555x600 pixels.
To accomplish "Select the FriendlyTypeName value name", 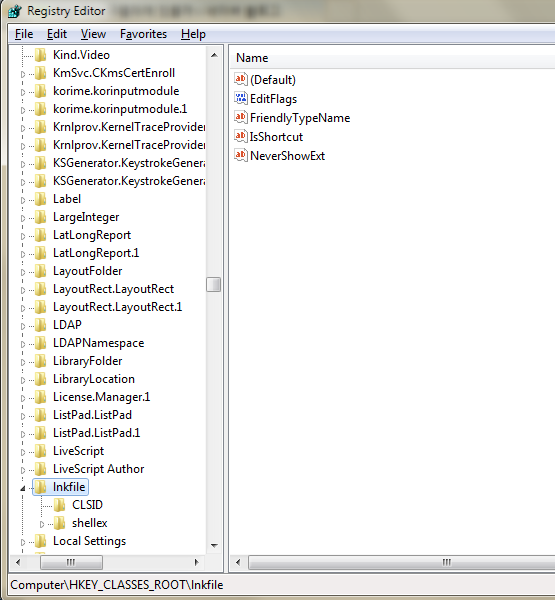I will coord(300,117).
